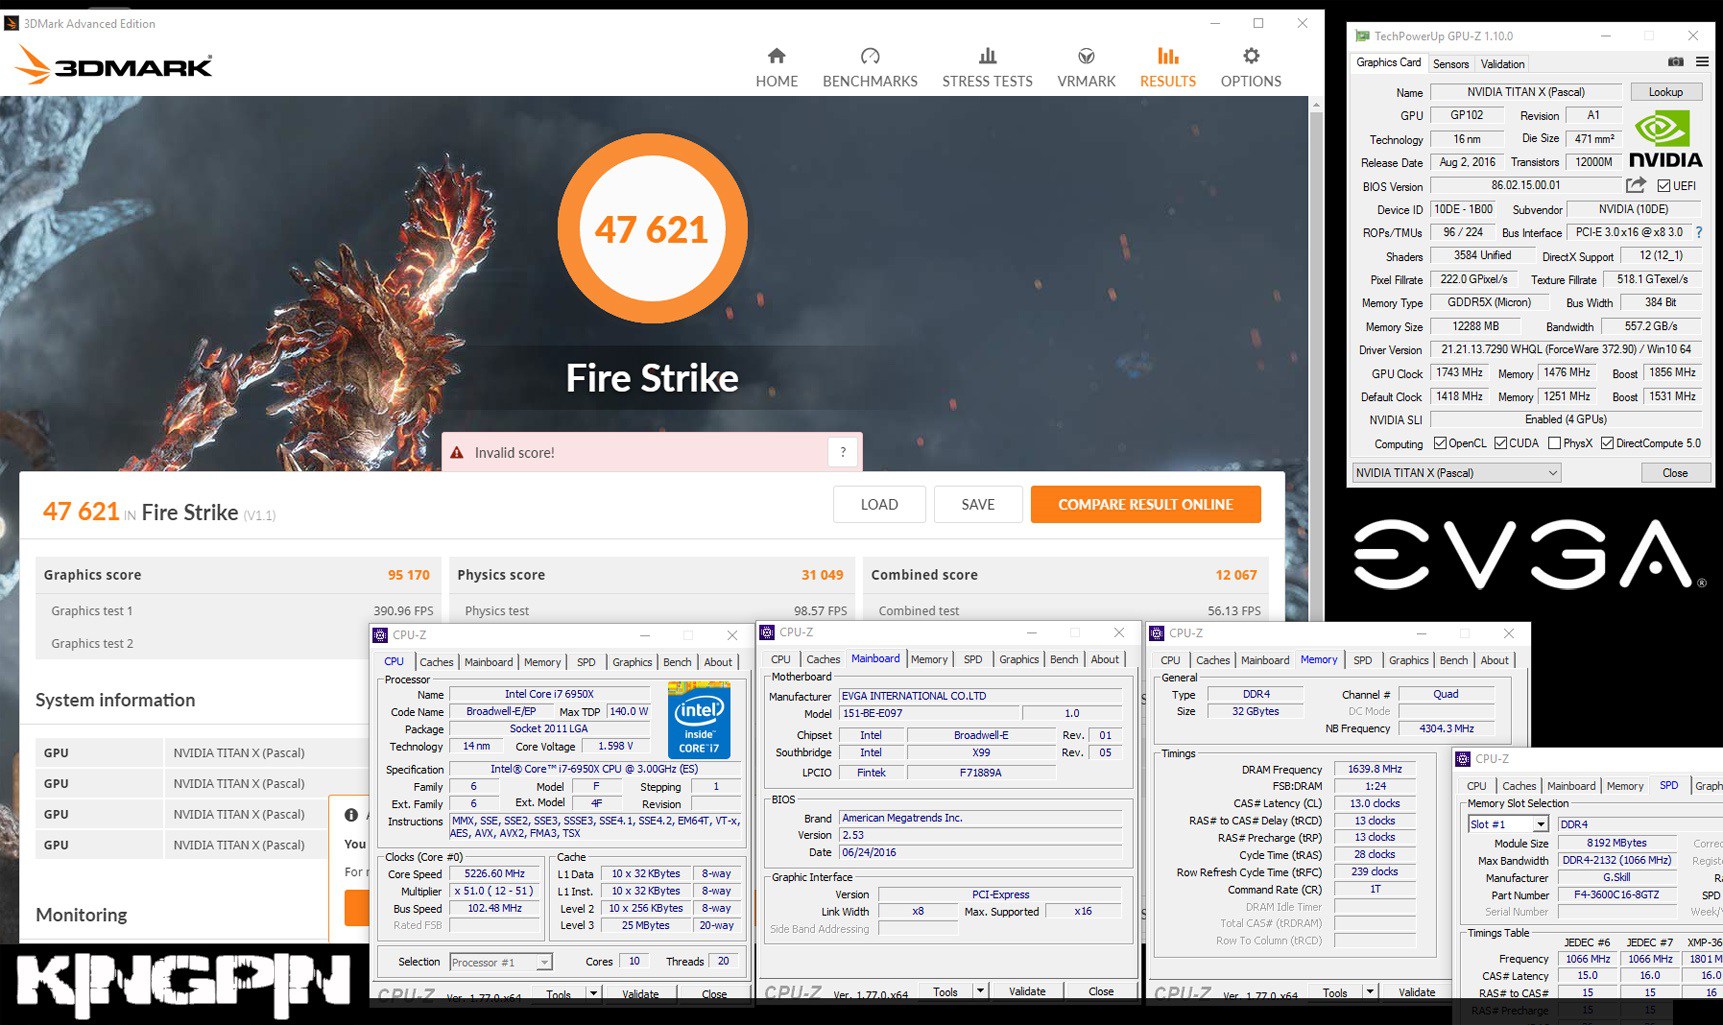The image size is (1723, 1025).
Task: Open the Processor #1 selection dropdown
Action: (x=500, y=962)
